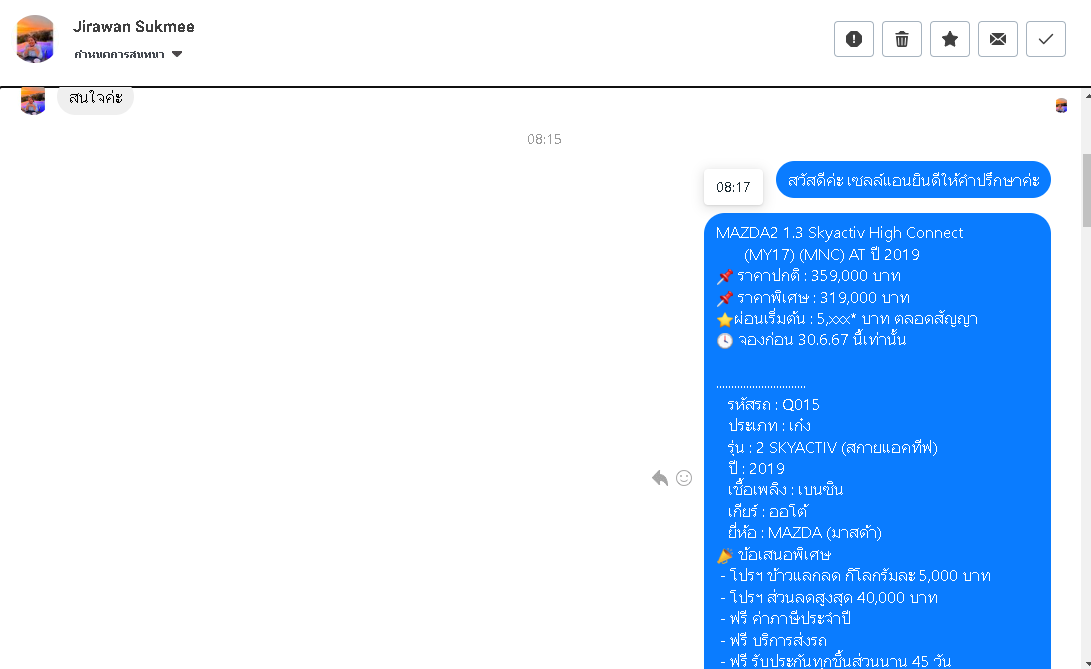1091x669 pixels.
Task: Open Jirawan Sukmee profile picture in header
Action: (35, 39)
